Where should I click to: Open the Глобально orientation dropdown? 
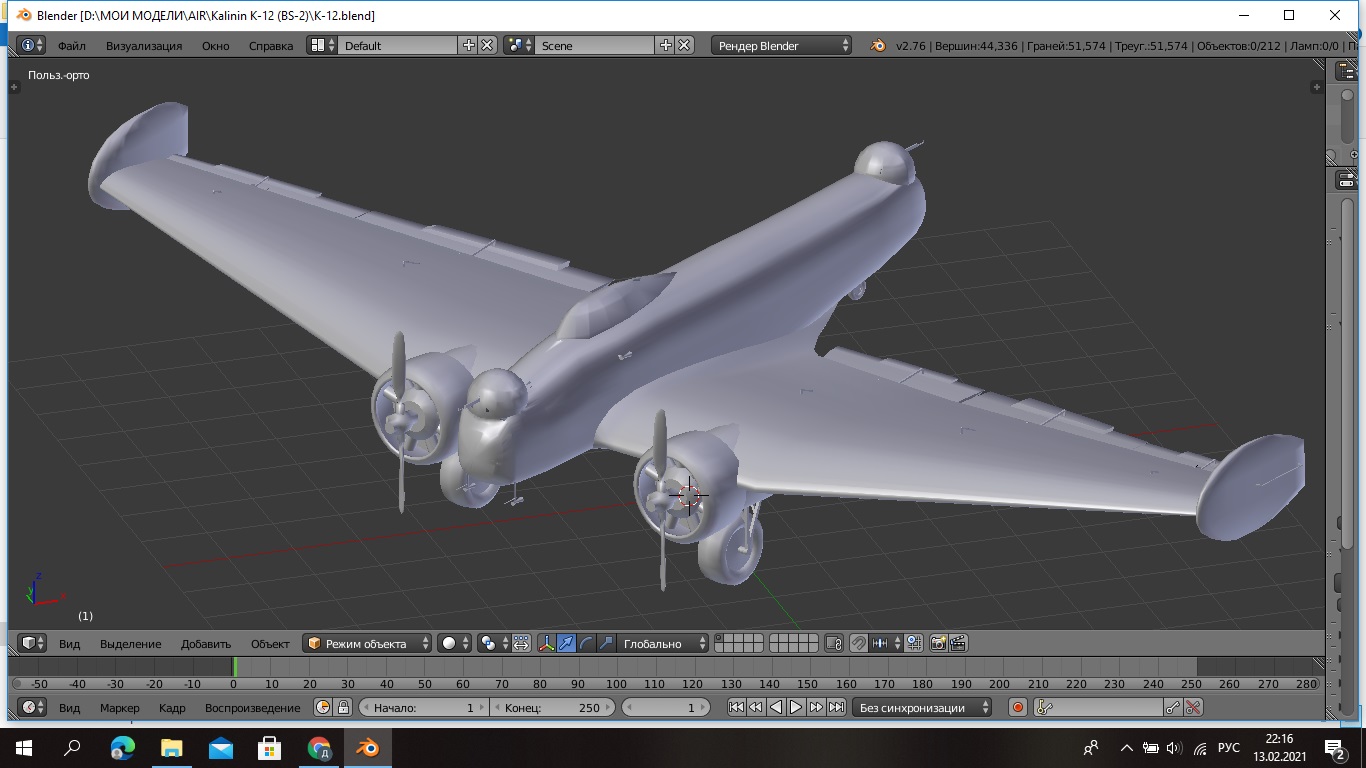662,643
